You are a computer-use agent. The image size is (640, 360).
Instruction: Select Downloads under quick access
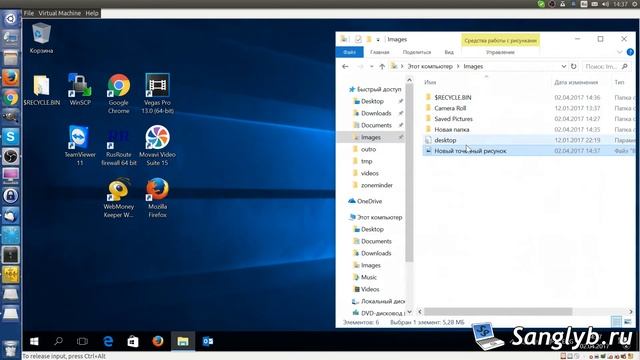376,113
